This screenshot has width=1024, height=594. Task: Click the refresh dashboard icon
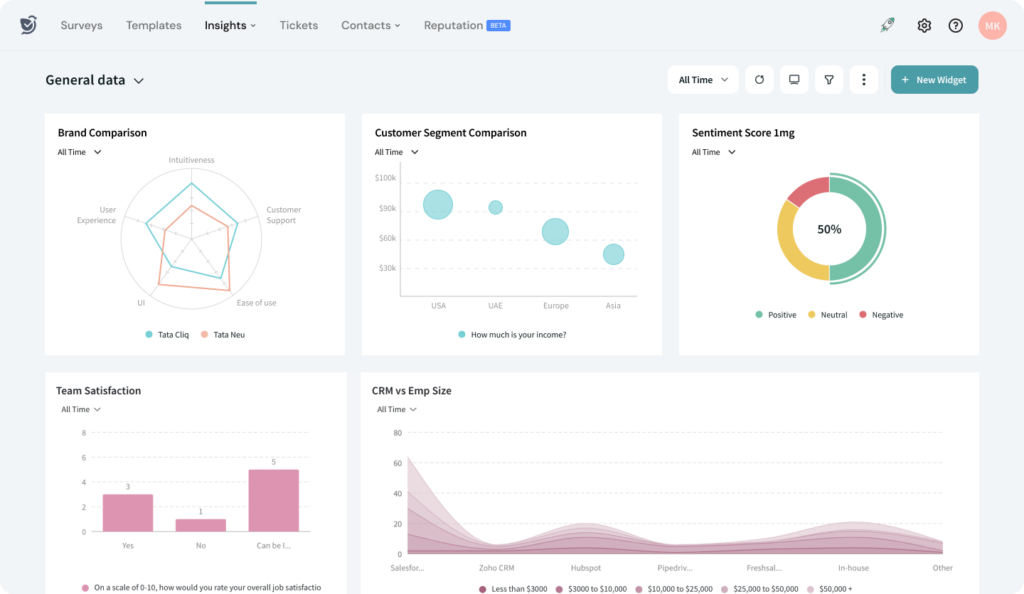click(759, 79)
